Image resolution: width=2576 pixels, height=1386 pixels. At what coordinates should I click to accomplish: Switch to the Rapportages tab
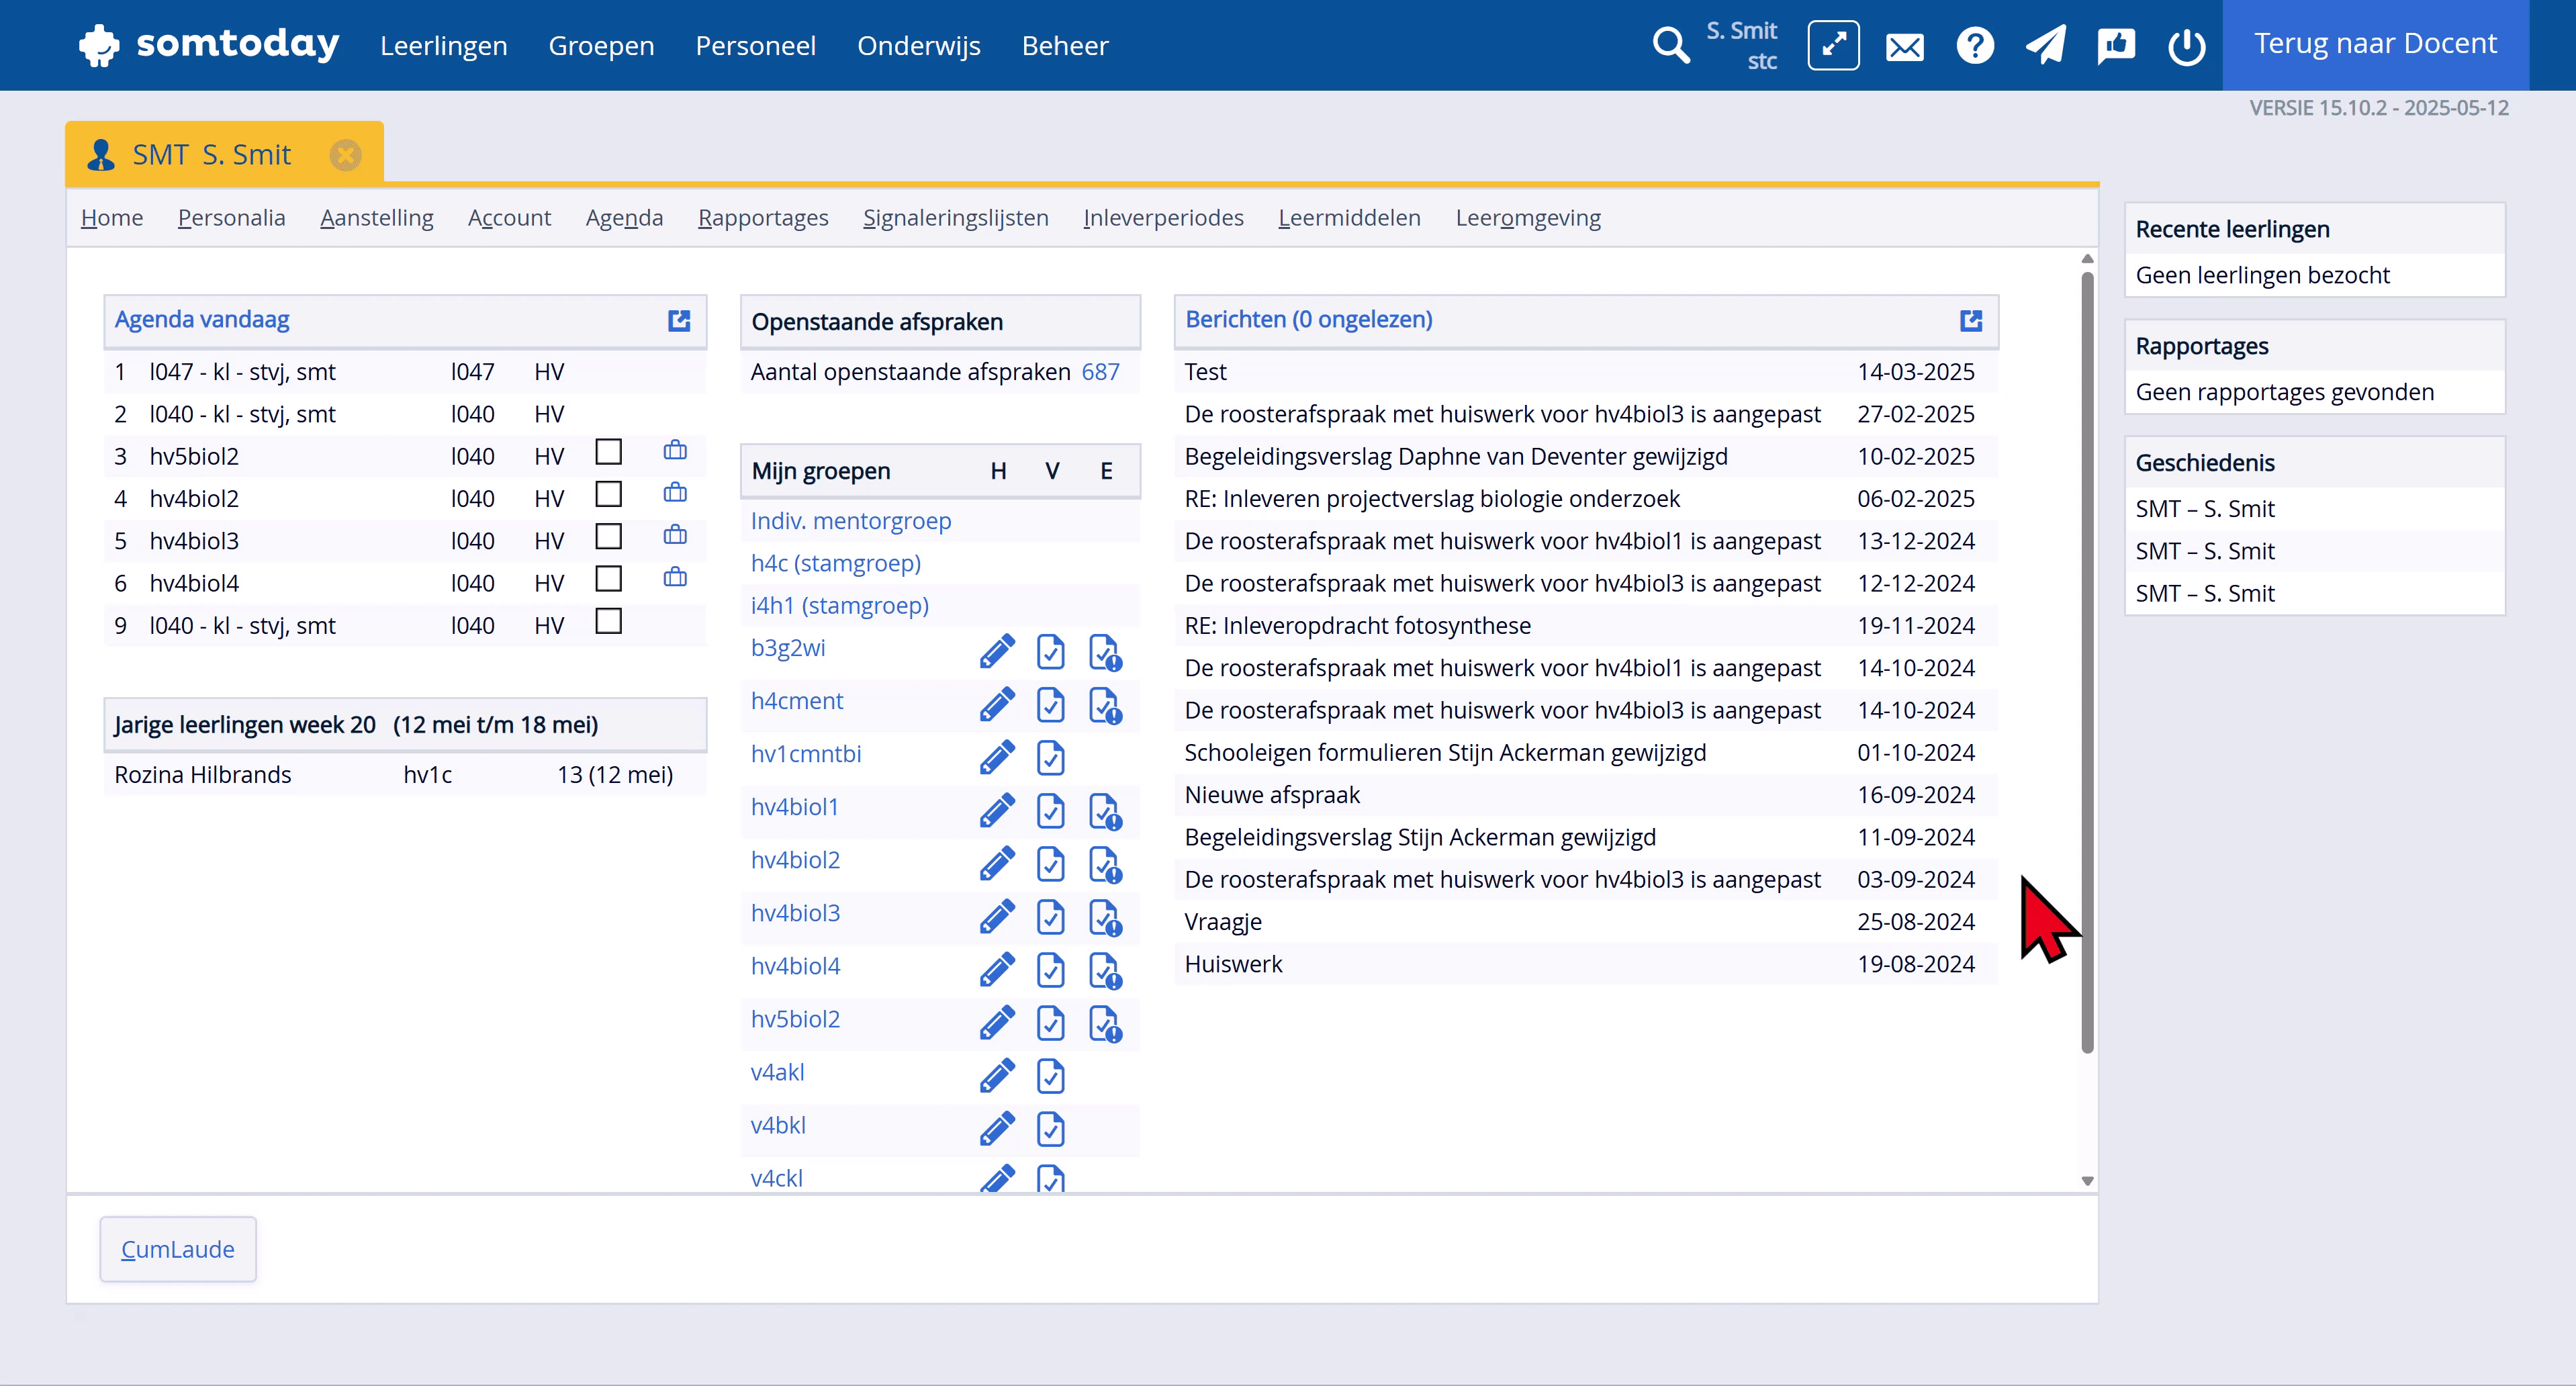point(763,218)
